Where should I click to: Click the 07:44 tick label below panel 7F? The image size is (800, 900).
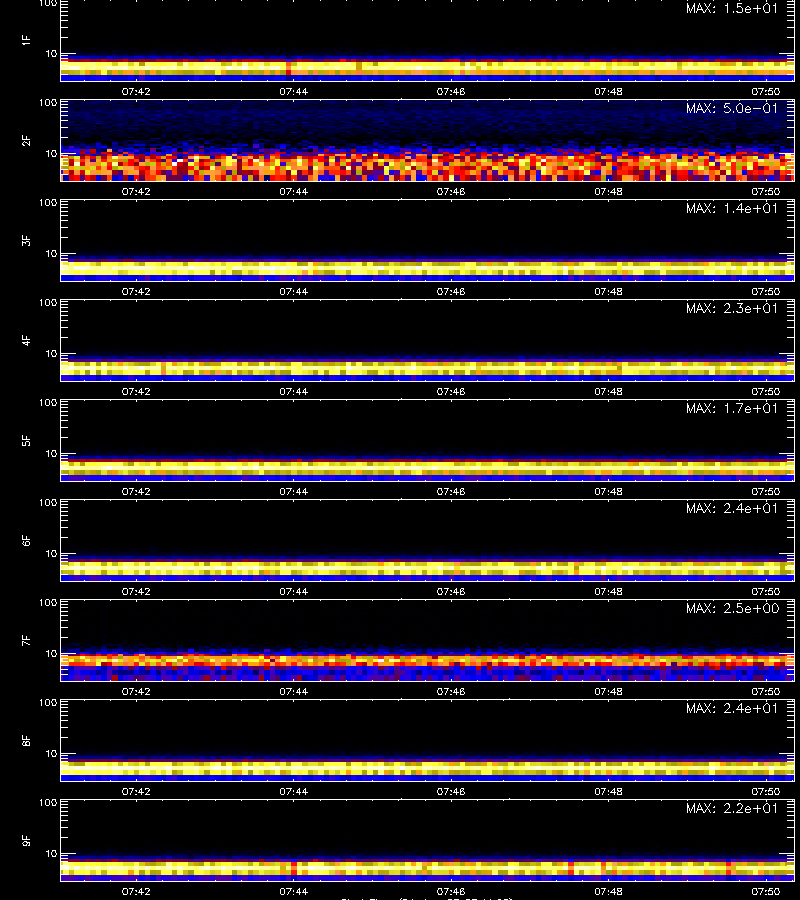click(x=293, y=691)
